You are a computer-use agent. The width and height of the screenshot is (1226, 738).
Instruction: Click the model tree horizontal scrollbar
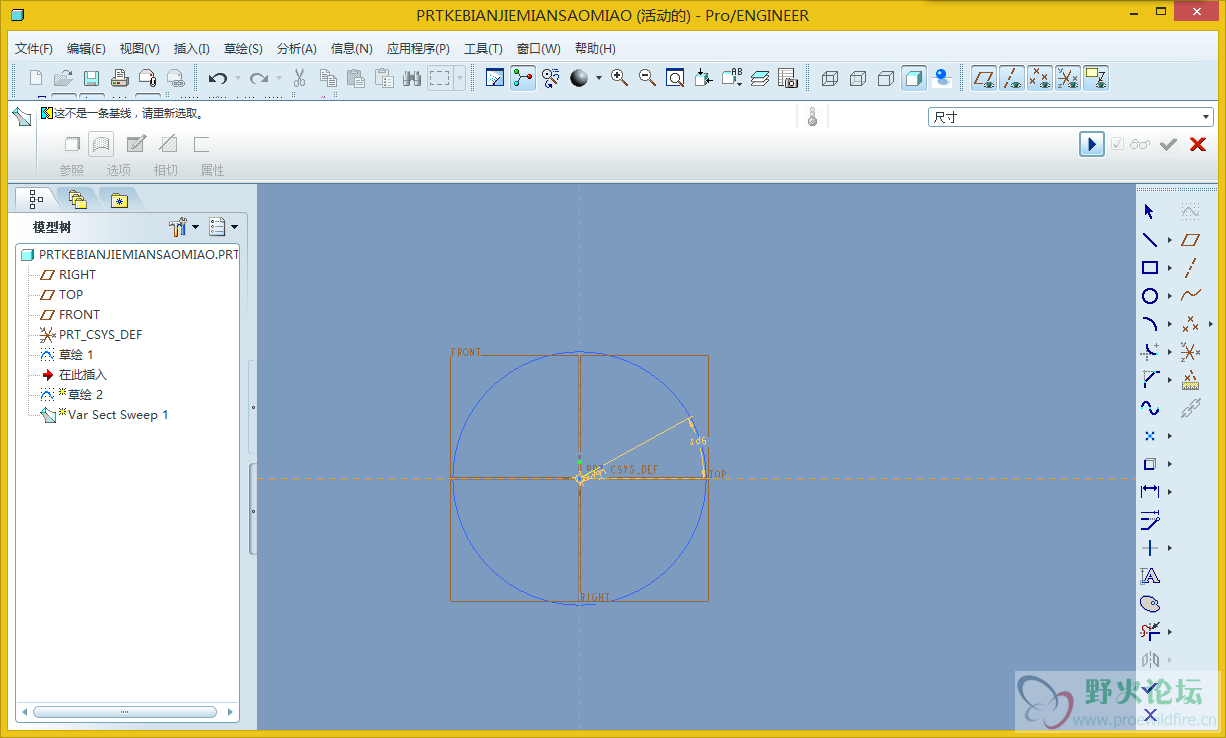125,712
